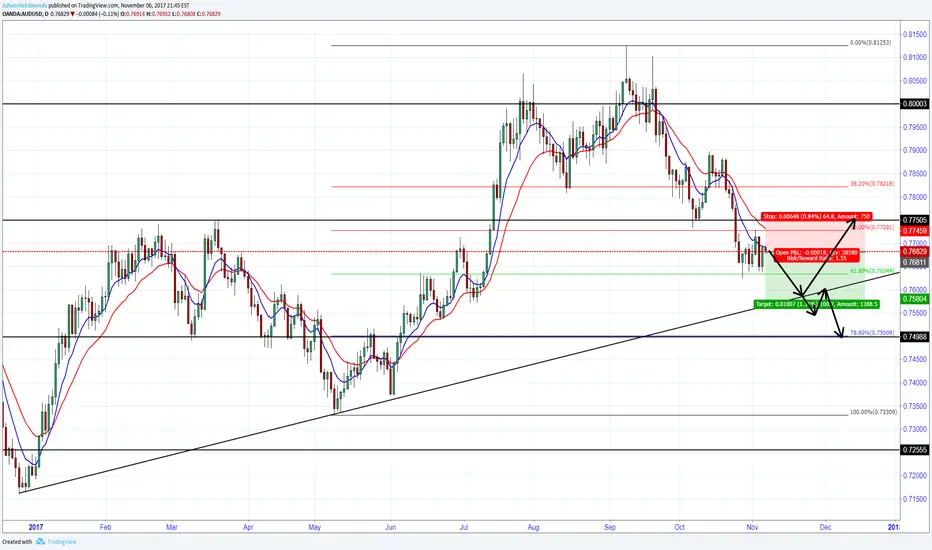Click the 0.76000 price axis tick

915,290
